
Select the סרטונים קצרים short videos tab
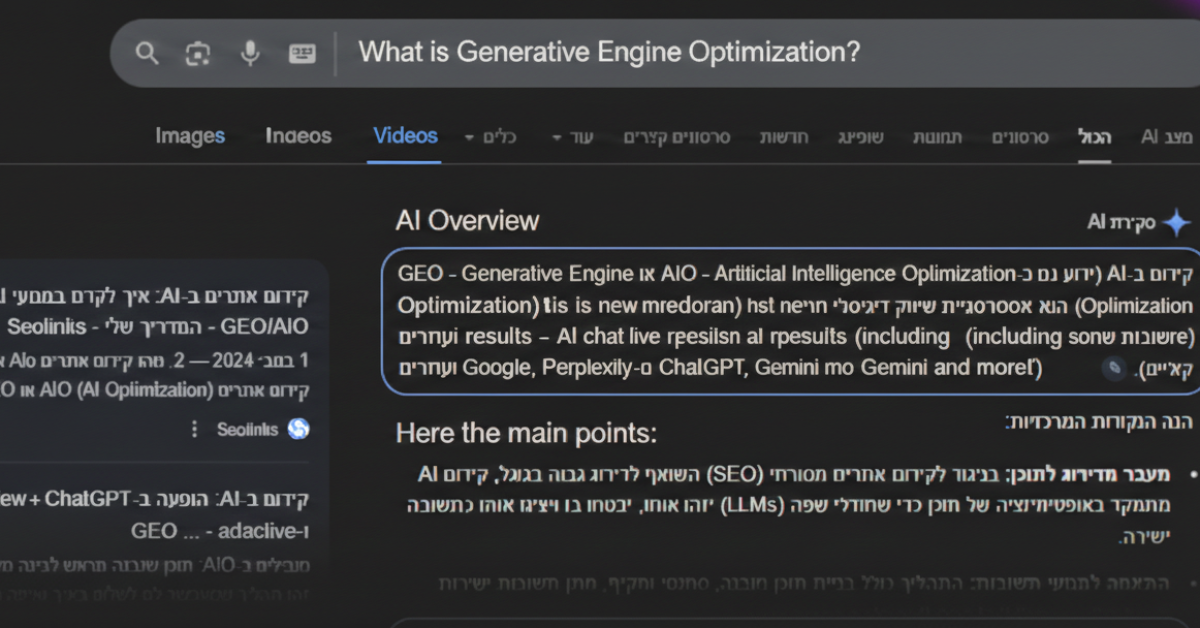pos(677,137)
